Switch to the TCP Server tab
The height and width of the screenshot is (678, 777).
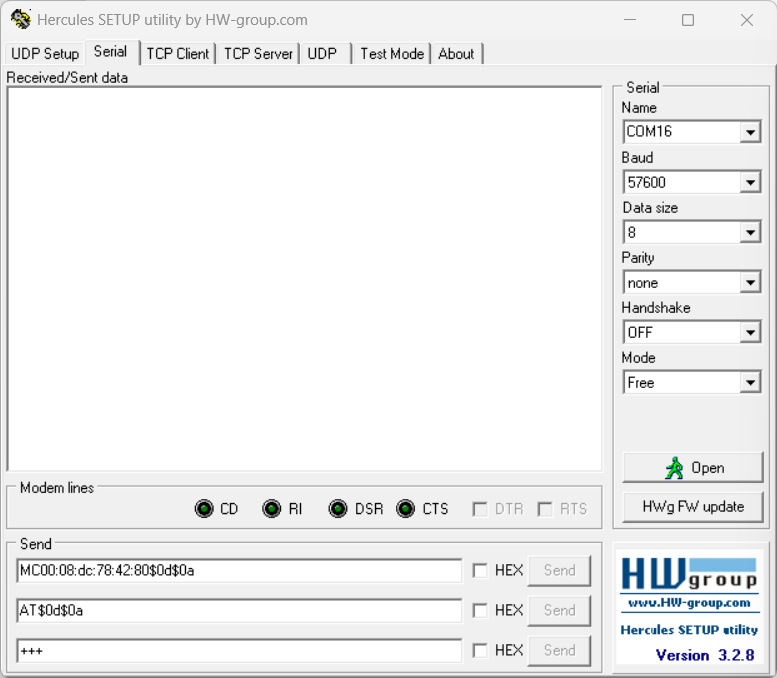tap(258, 54)
